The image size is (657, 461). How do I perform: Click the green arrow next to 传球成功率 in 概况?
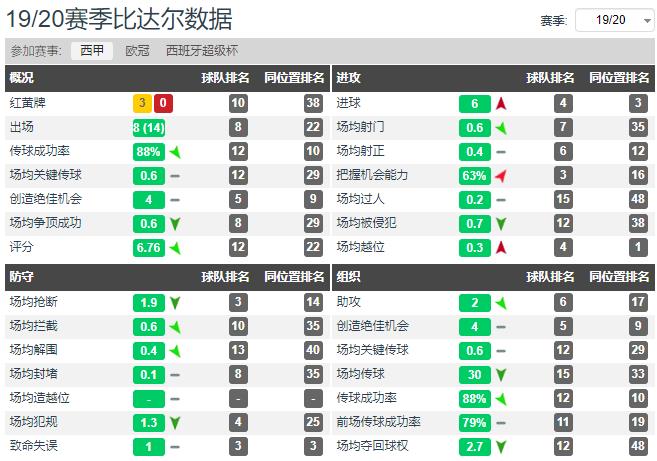[x=175, y=152]
